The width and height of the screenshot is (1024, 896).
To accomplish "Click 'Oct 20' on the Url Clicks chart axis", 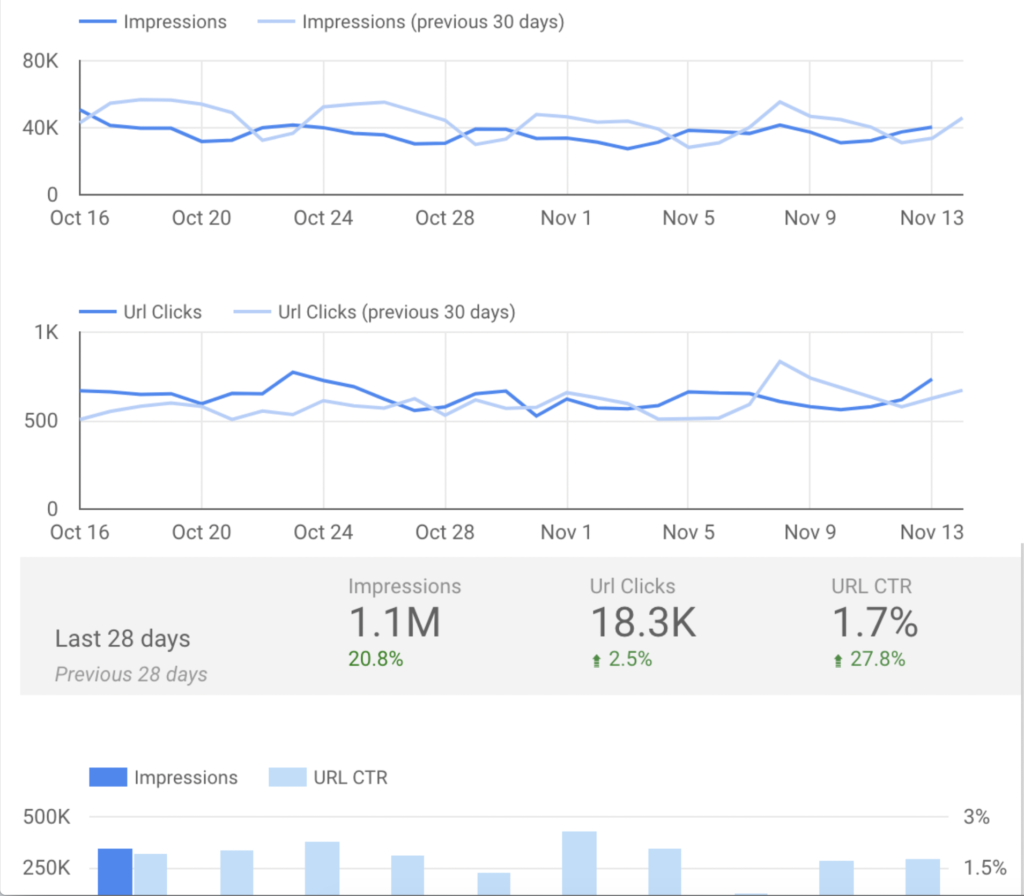I will pyautogui.click(x=201, y=532).
